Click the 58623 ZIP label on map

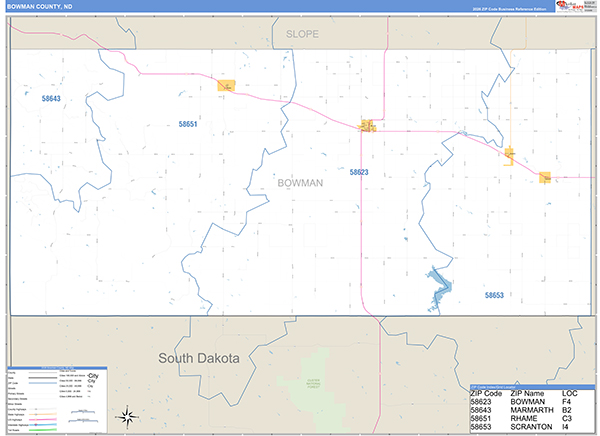[359, 172]
